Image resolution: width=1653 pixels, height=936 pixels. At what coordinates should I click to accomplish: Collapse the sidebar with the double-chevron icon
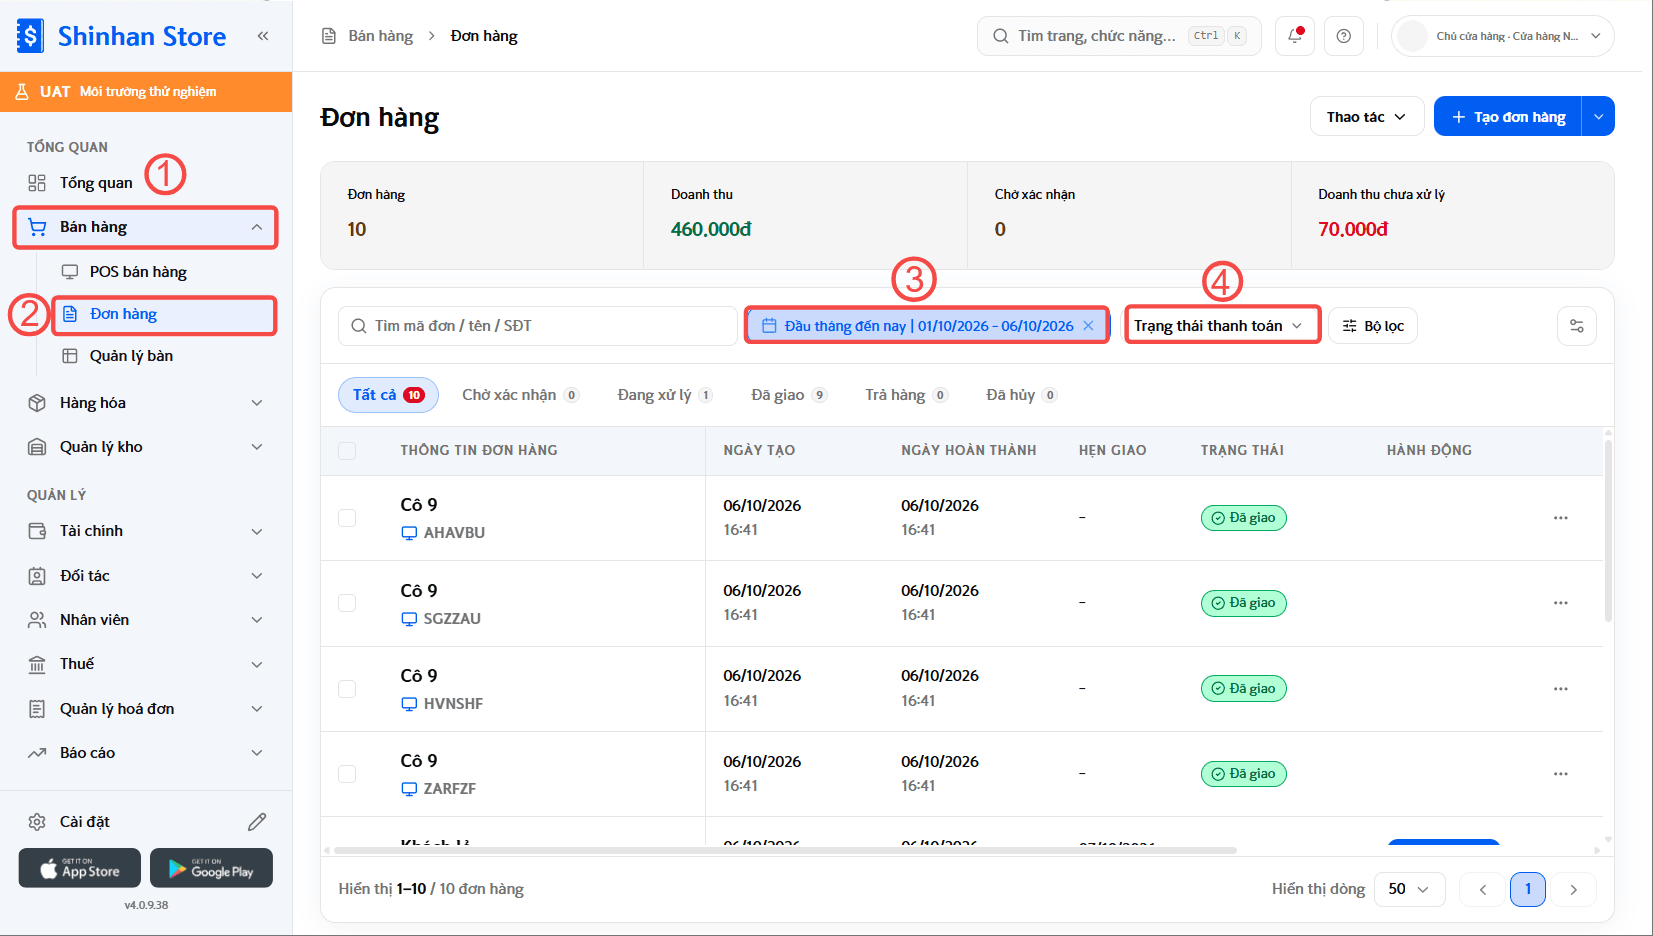pos(263,36)
